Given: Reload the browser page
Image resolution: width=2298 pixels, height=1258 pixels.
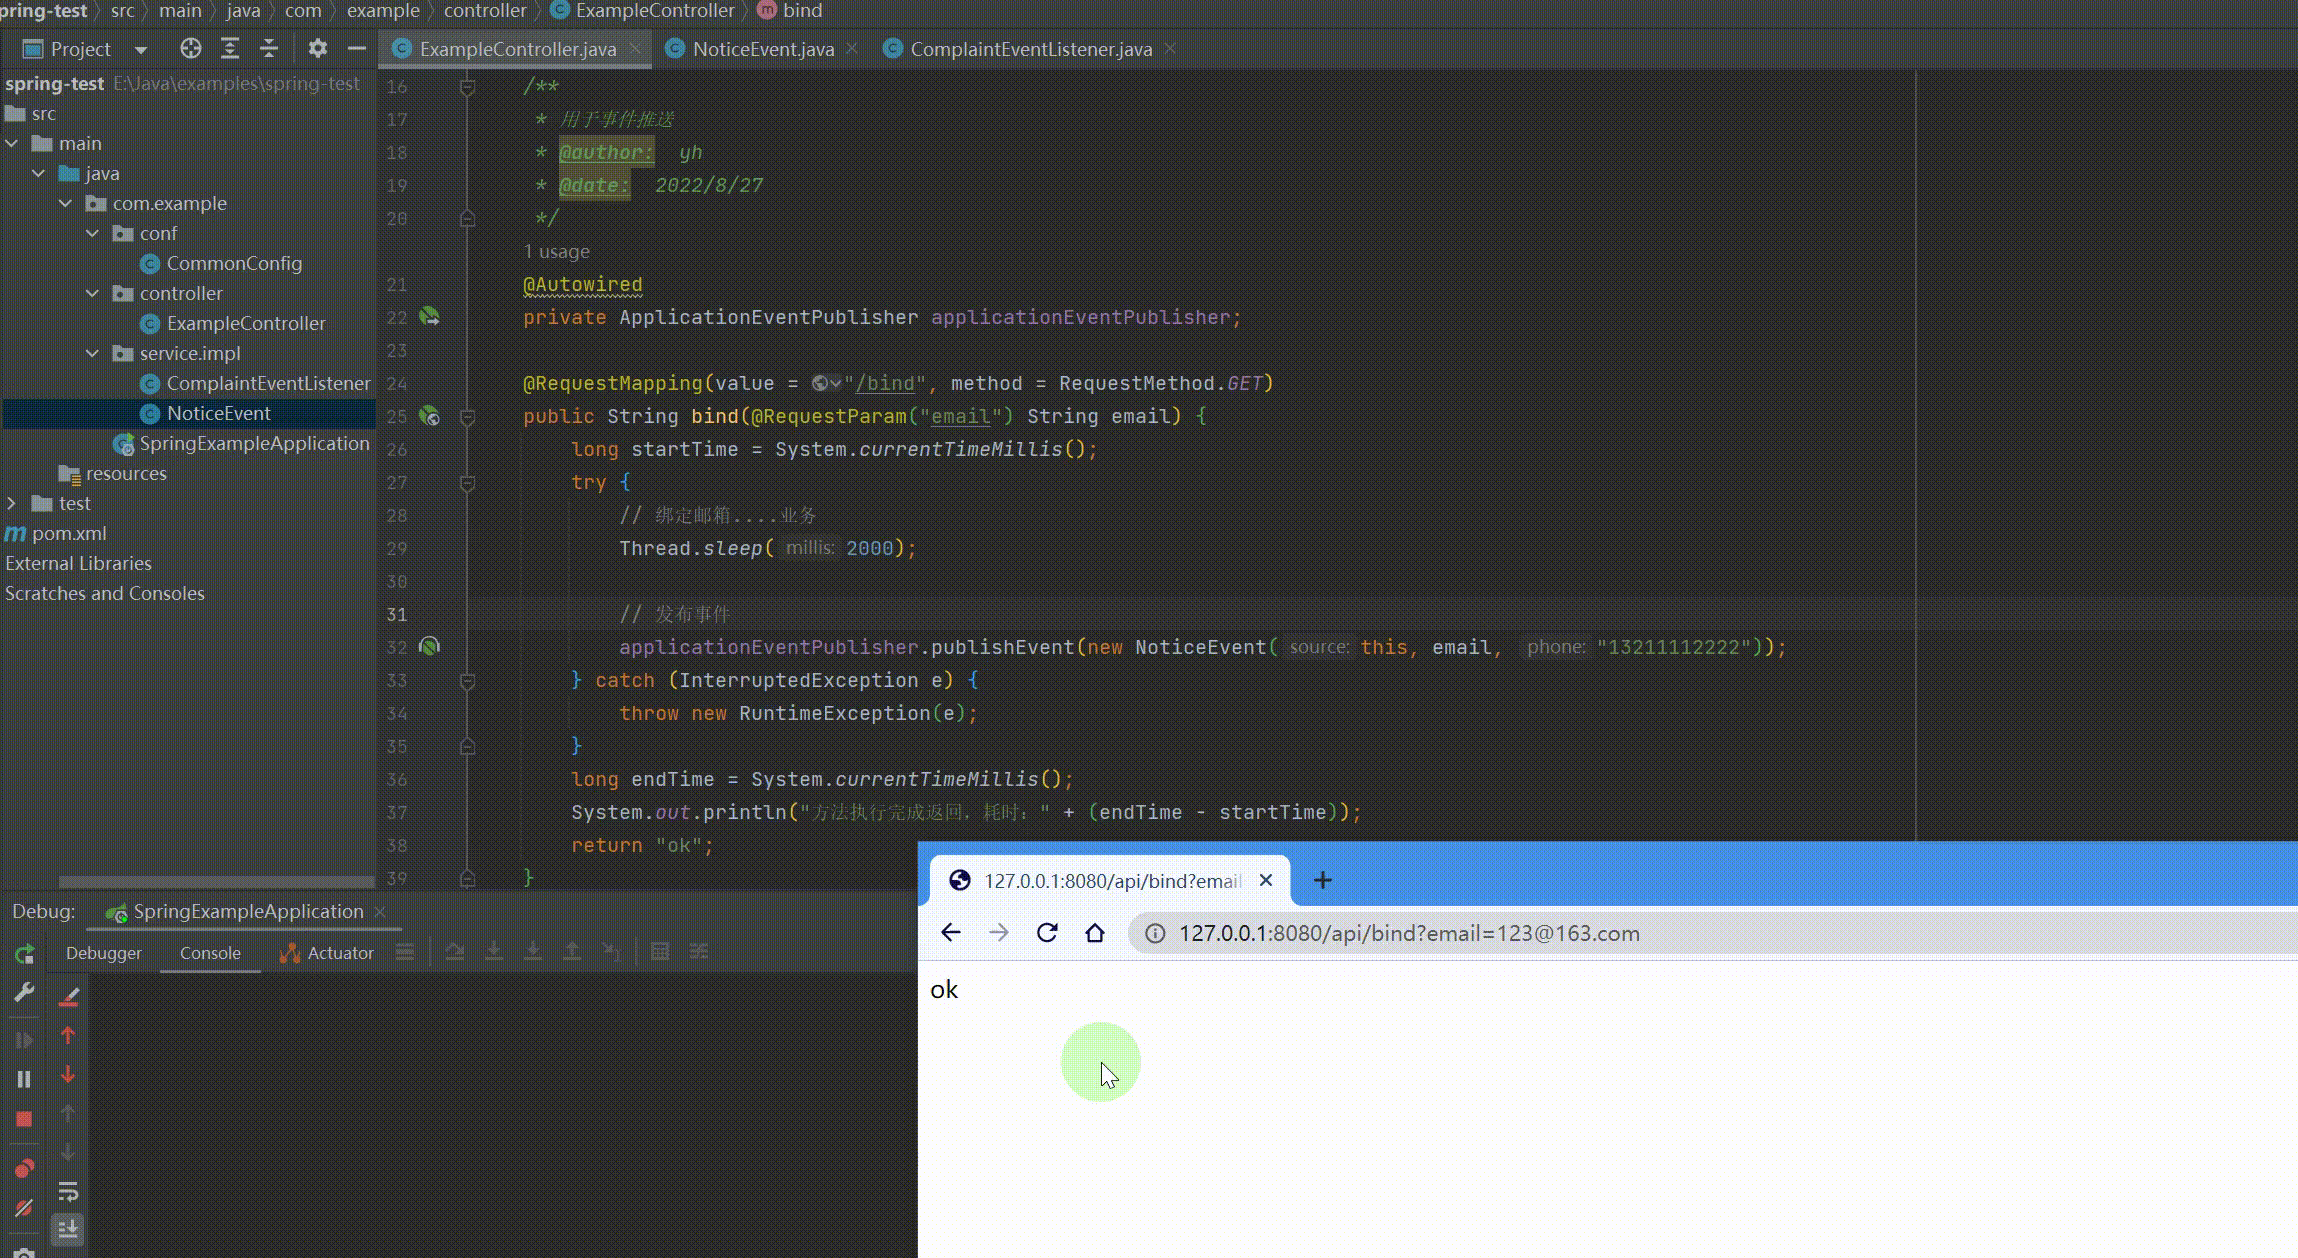Looking at the screenshot, I should click(1047, 933).
